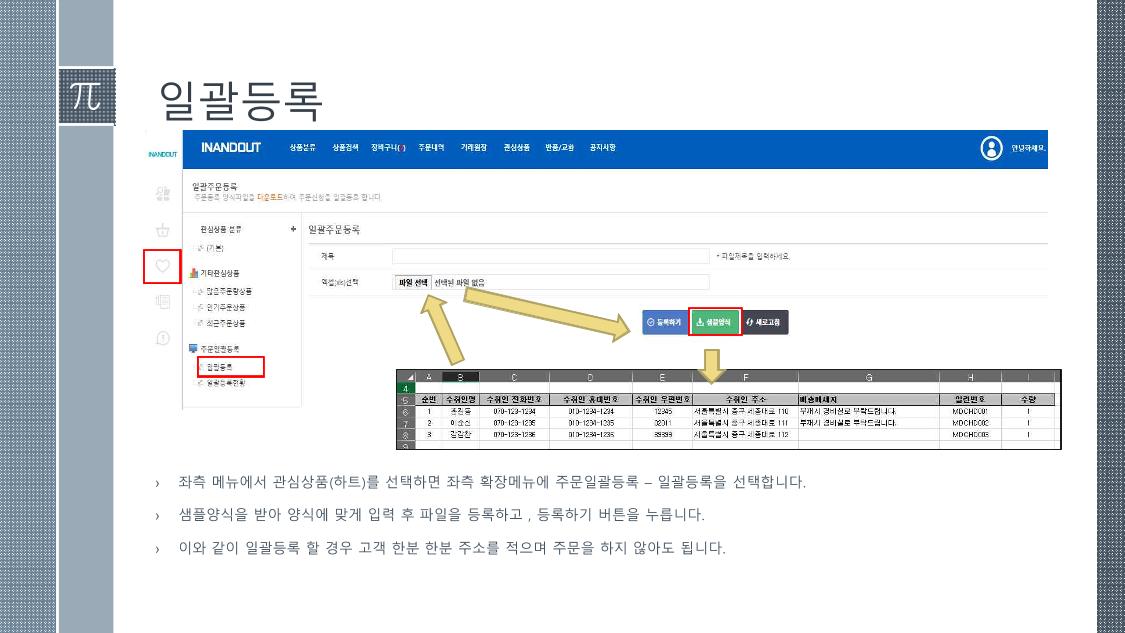Open the 장바구니 menu
Image resolution: width=1125 pixels, height=633 pixels.
tap(388, 148)
